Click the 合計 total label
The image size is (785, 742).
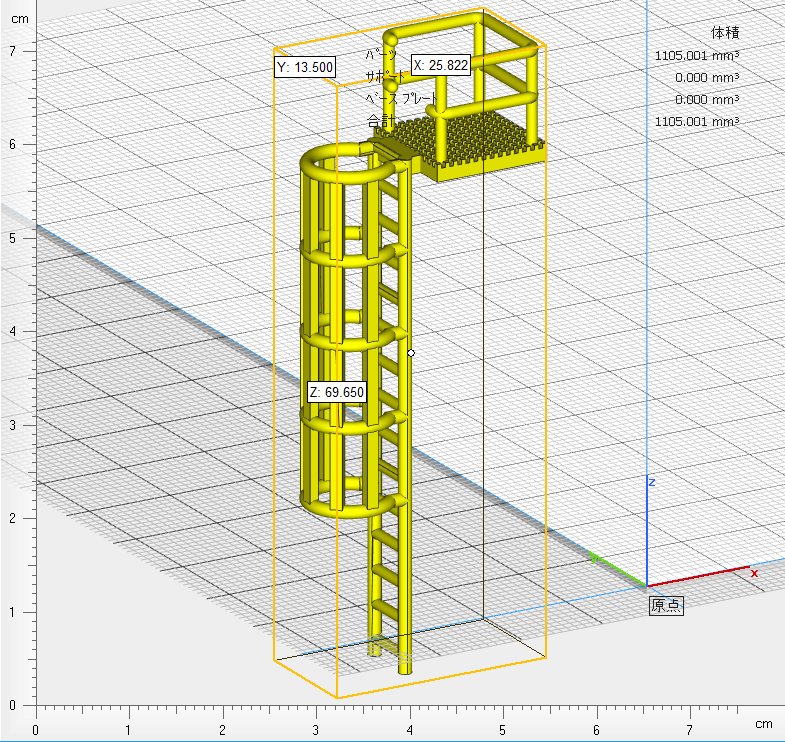coord(380,121)
